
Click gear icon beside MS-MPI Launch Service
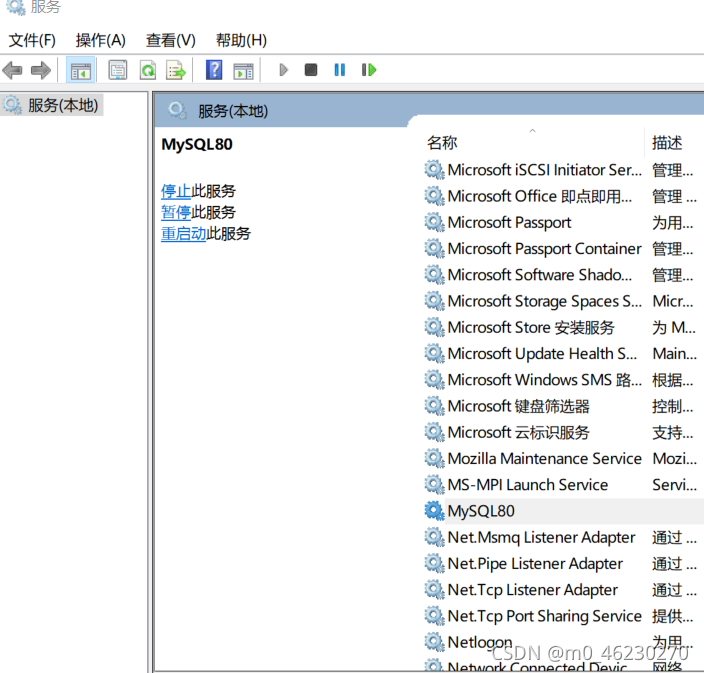(x=434, y=485)
